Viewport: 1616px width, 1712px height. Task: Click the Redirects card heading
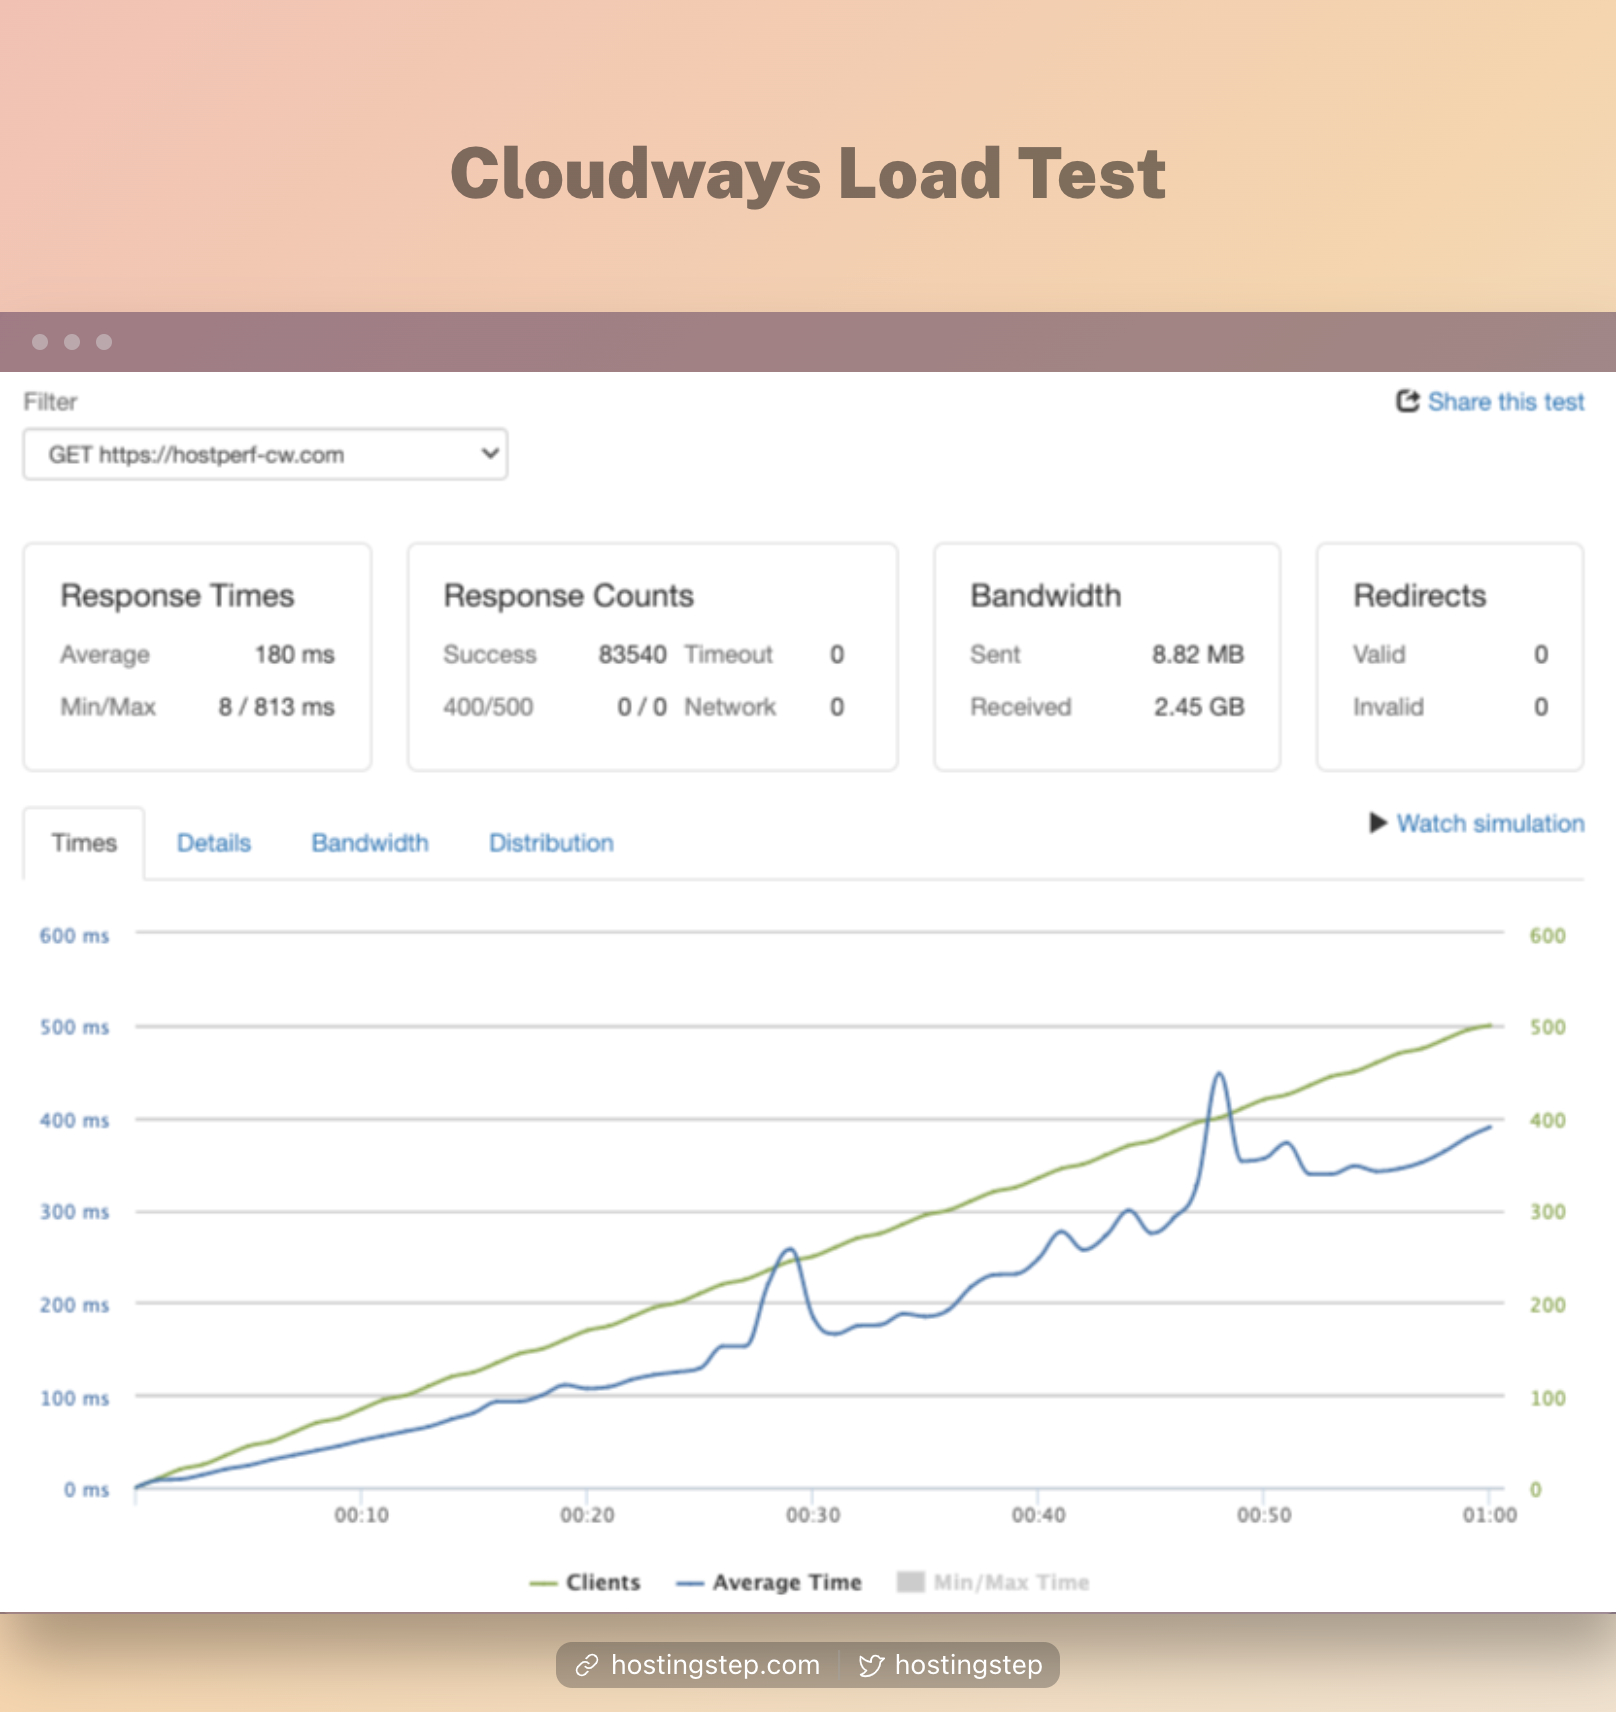[1419, 596]
